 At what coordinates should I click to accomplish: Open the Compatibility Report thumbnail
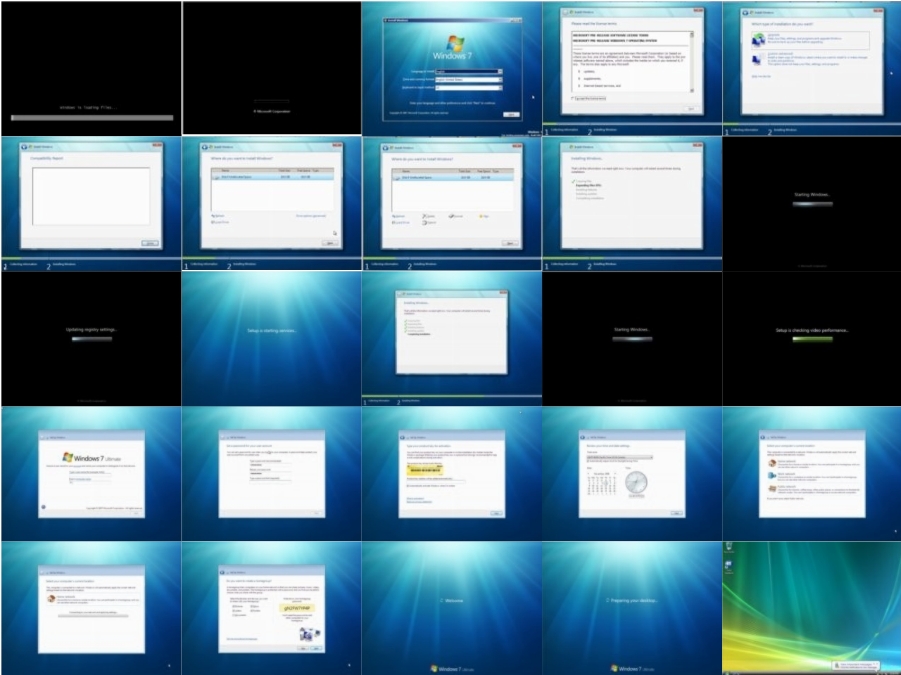click(x=91, y=203)
